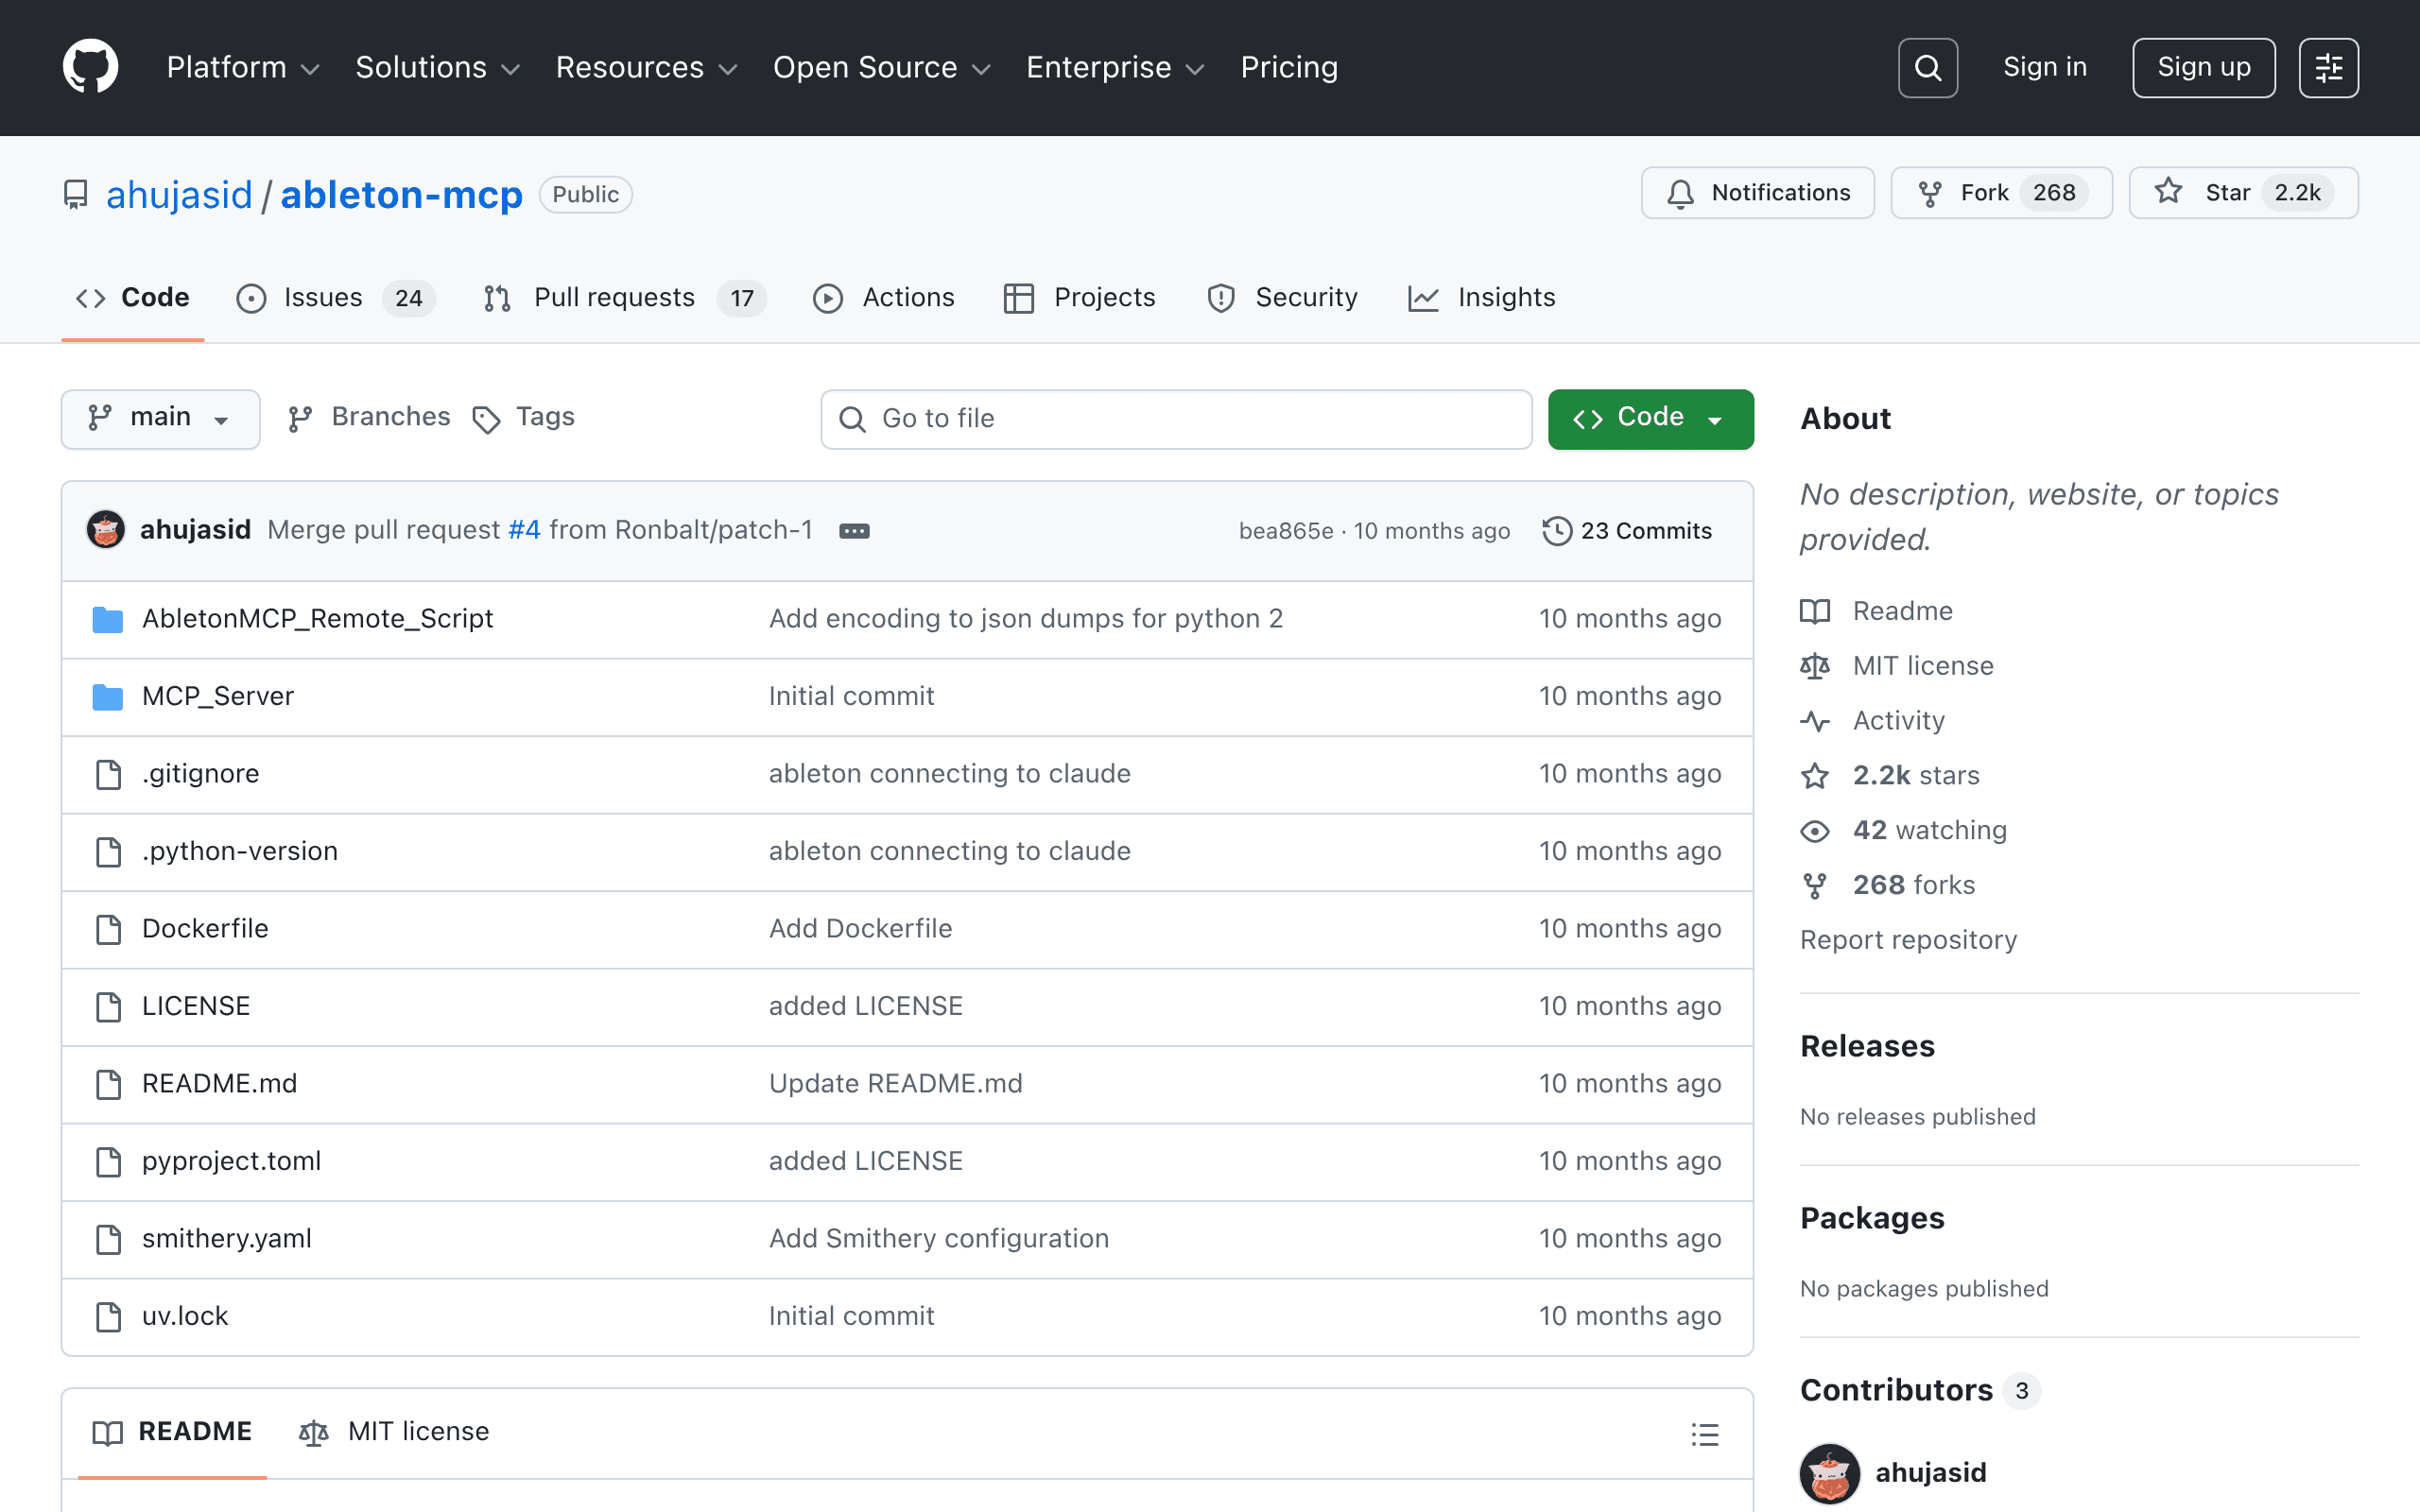Open the search magnifier button in header

click(1928, 68)
